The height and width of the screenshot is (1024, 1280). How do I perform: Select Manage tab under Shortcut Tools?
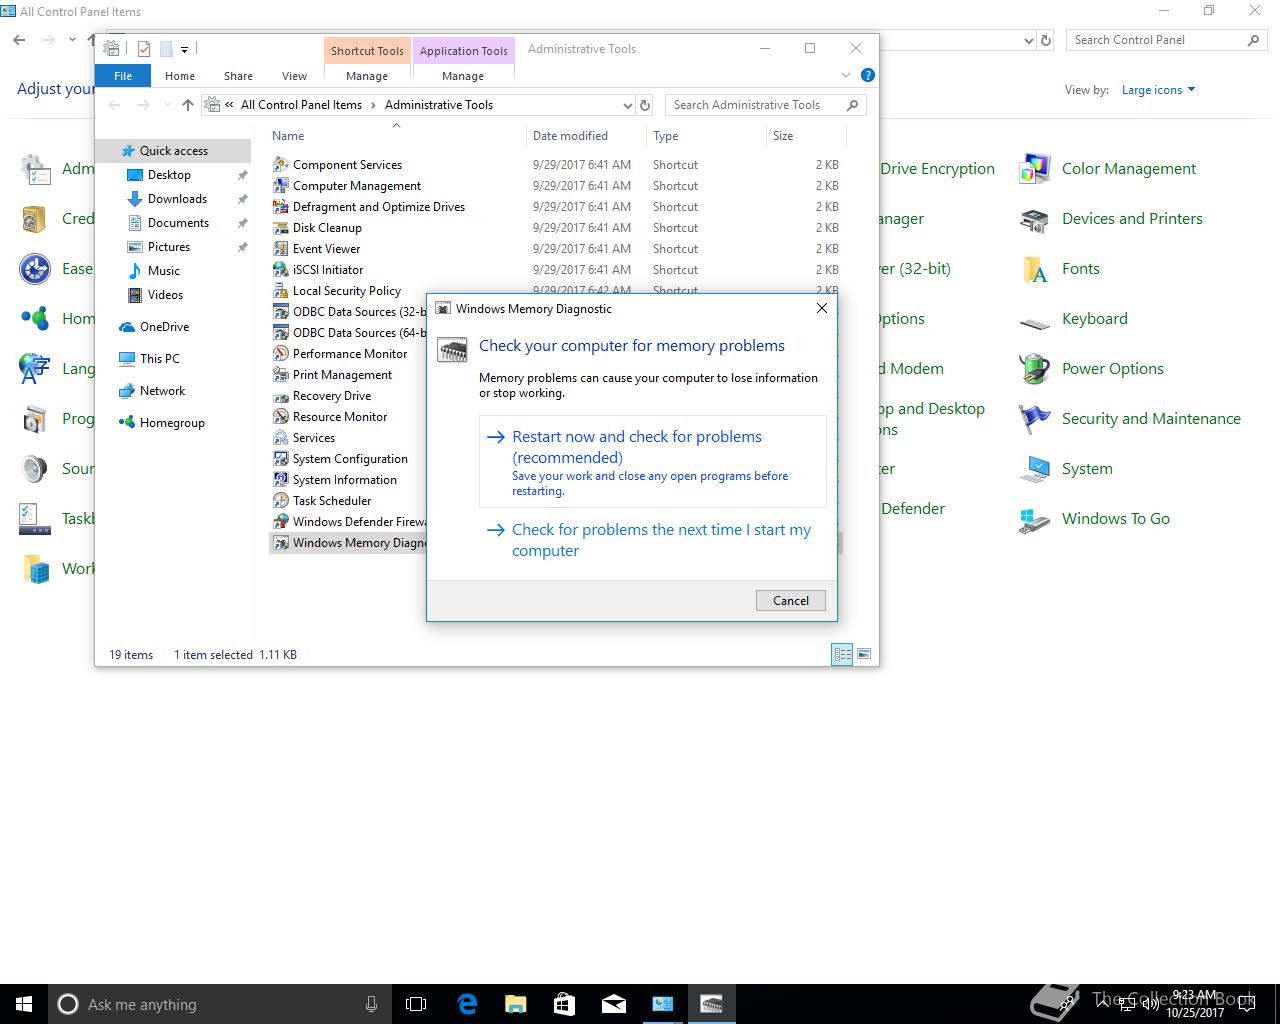click(367, 76)
